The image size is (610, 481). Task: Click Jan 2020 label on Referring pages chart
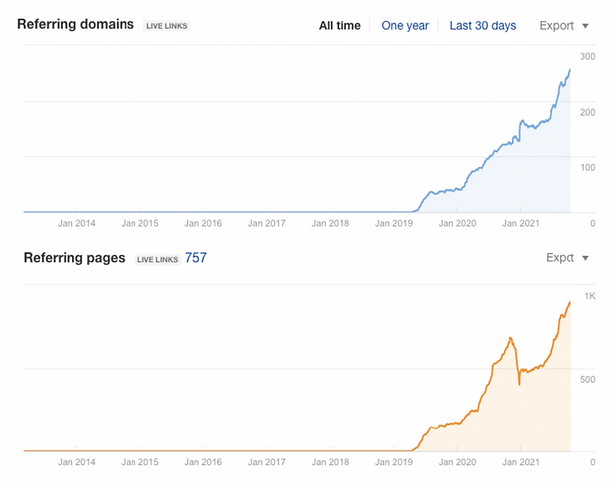click(457, 463)
